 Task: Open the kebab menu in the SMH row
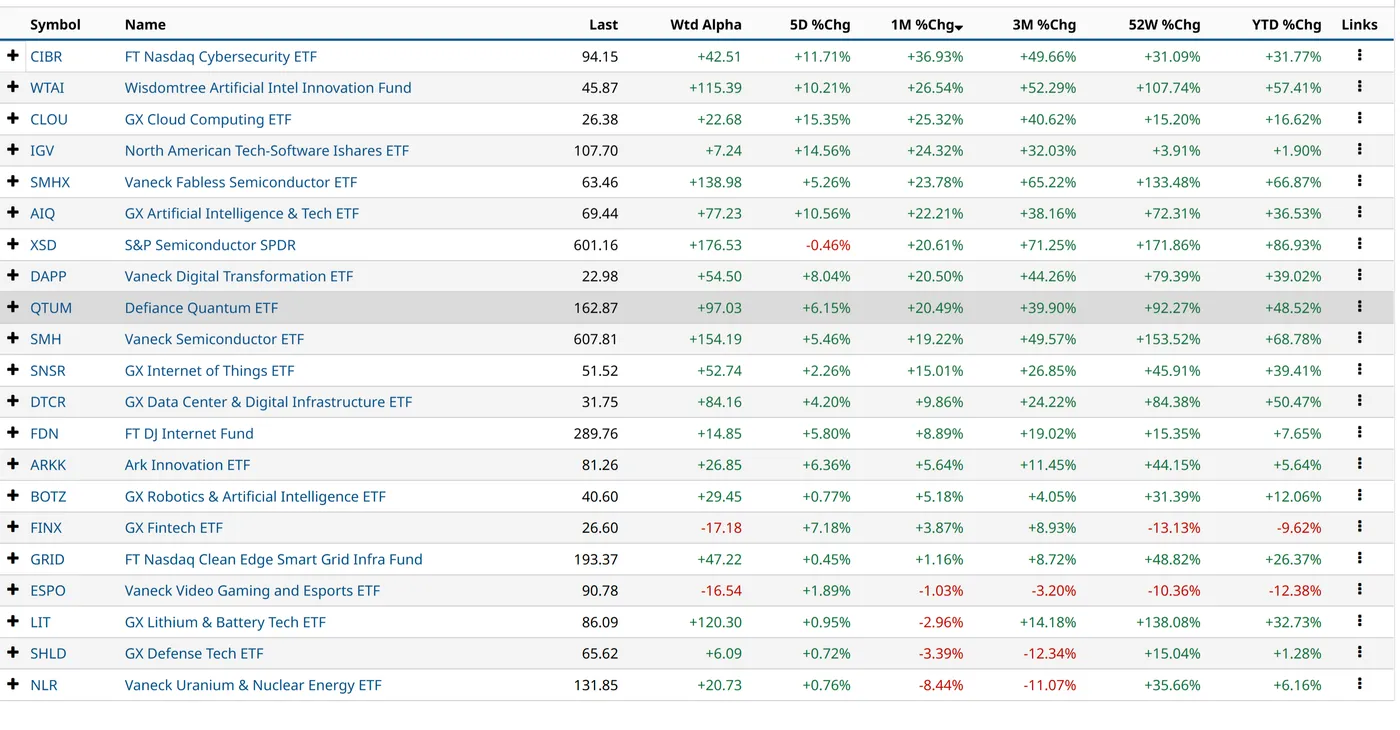tap(1359, 338)
